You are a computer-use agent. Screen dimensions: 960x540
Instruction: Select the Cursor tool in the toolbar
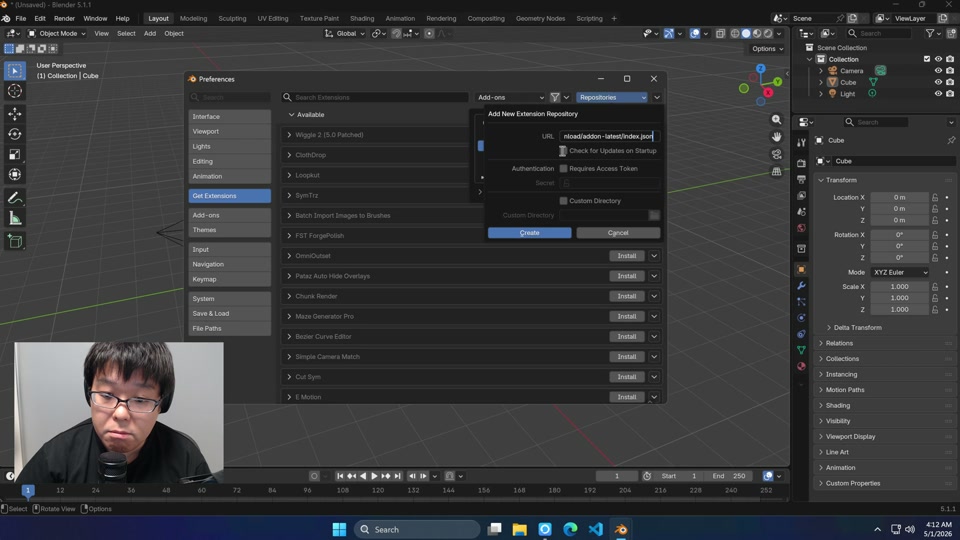coord(15,91)
